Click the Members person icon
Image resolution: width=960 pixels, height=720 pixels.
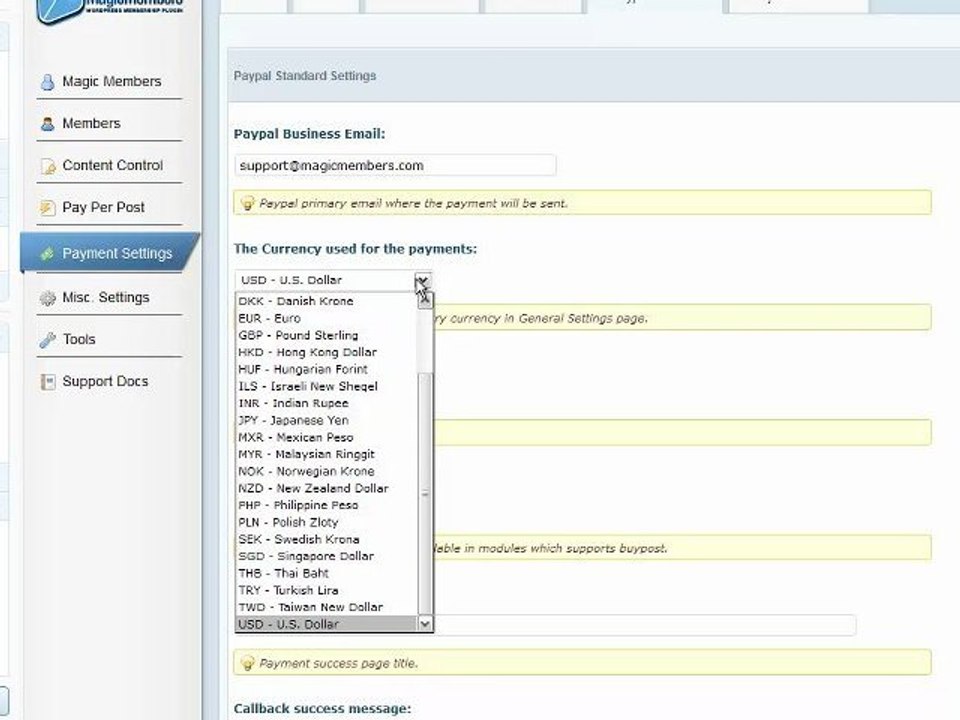(47, 124)
